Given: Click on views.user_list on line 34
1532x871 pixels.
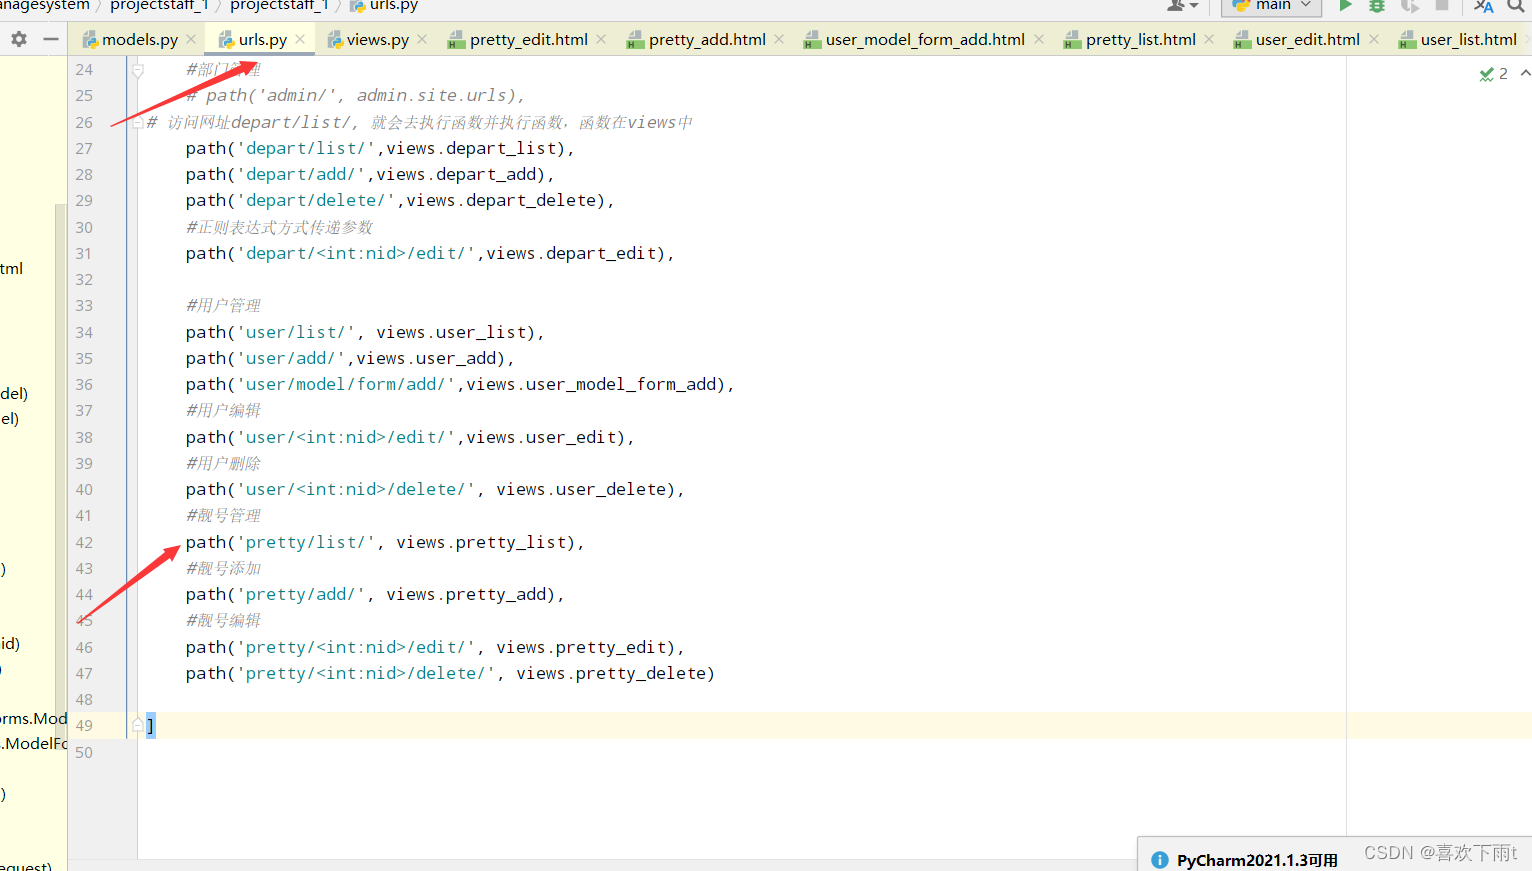Looking at the screenshot, I should point(451,332).
